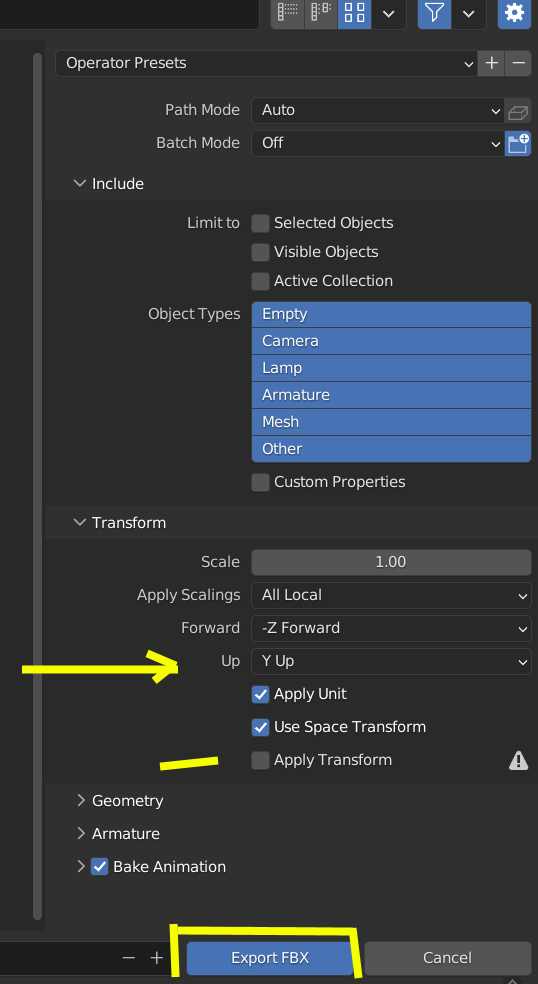Open filter settings dropdown arrow
538x984 pixels.
pos(469,13)
